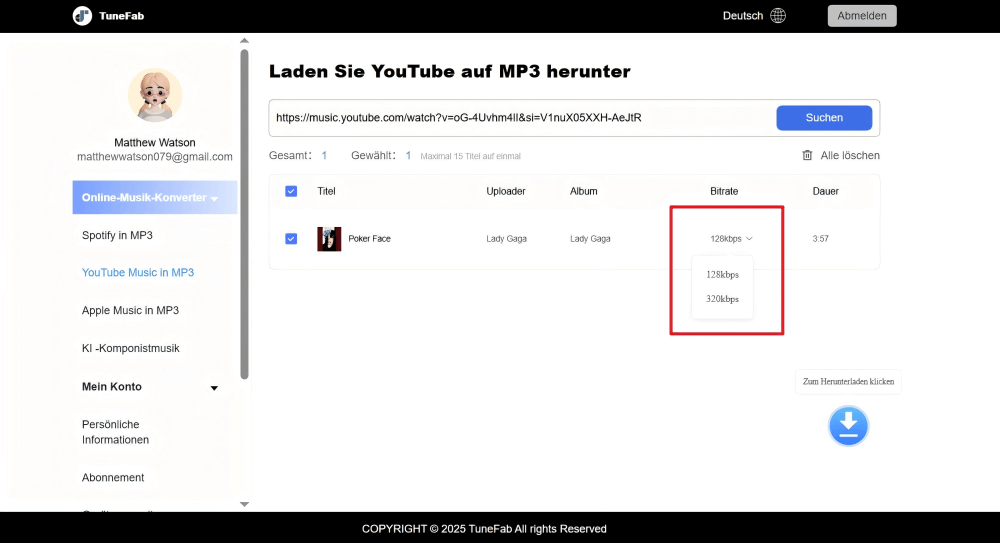
Task: Click the Poker Face album thumbnail
Action: (x=329, y=239)
